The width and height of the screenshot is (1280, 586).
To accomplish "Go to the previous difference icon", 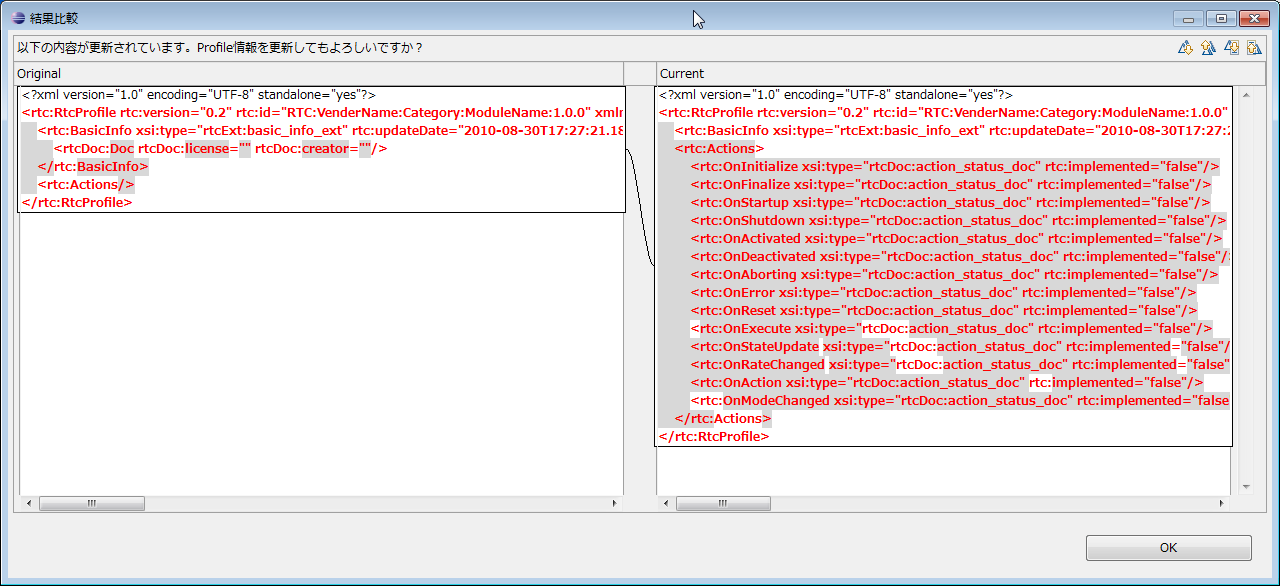I will [1208, 47].
